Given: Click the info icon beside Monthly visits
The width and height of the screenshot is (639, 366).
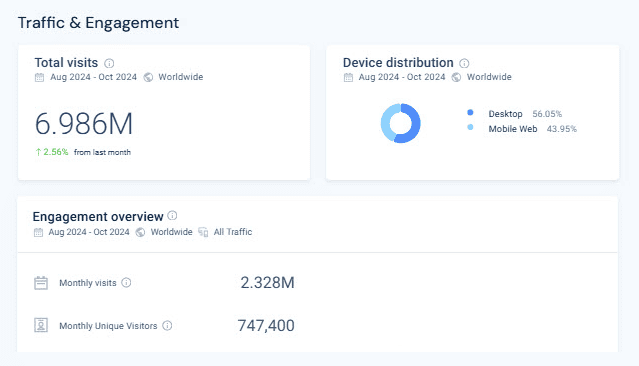Looking at the screenshot, I should (126, 282).
